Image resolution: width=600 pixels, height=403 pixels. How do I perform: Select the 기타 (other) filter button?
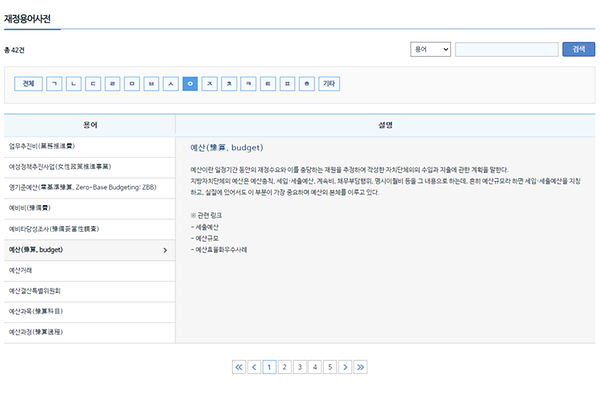(329, 84)
